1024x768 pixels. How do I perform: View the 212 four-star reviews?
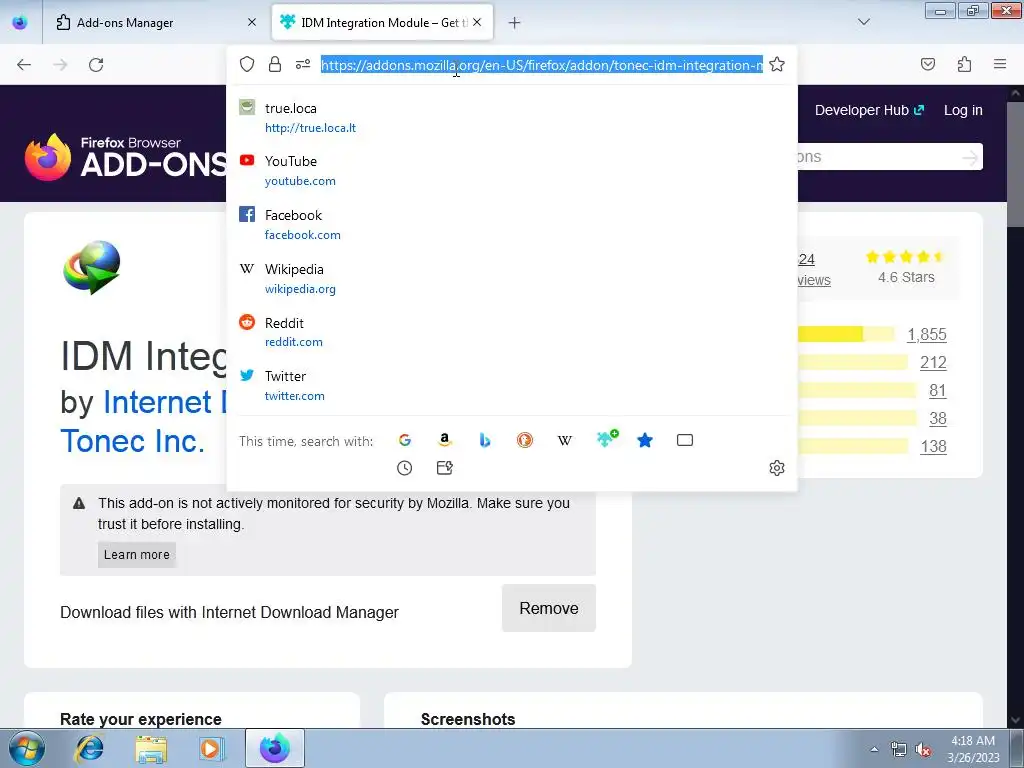tap(933, 362)
